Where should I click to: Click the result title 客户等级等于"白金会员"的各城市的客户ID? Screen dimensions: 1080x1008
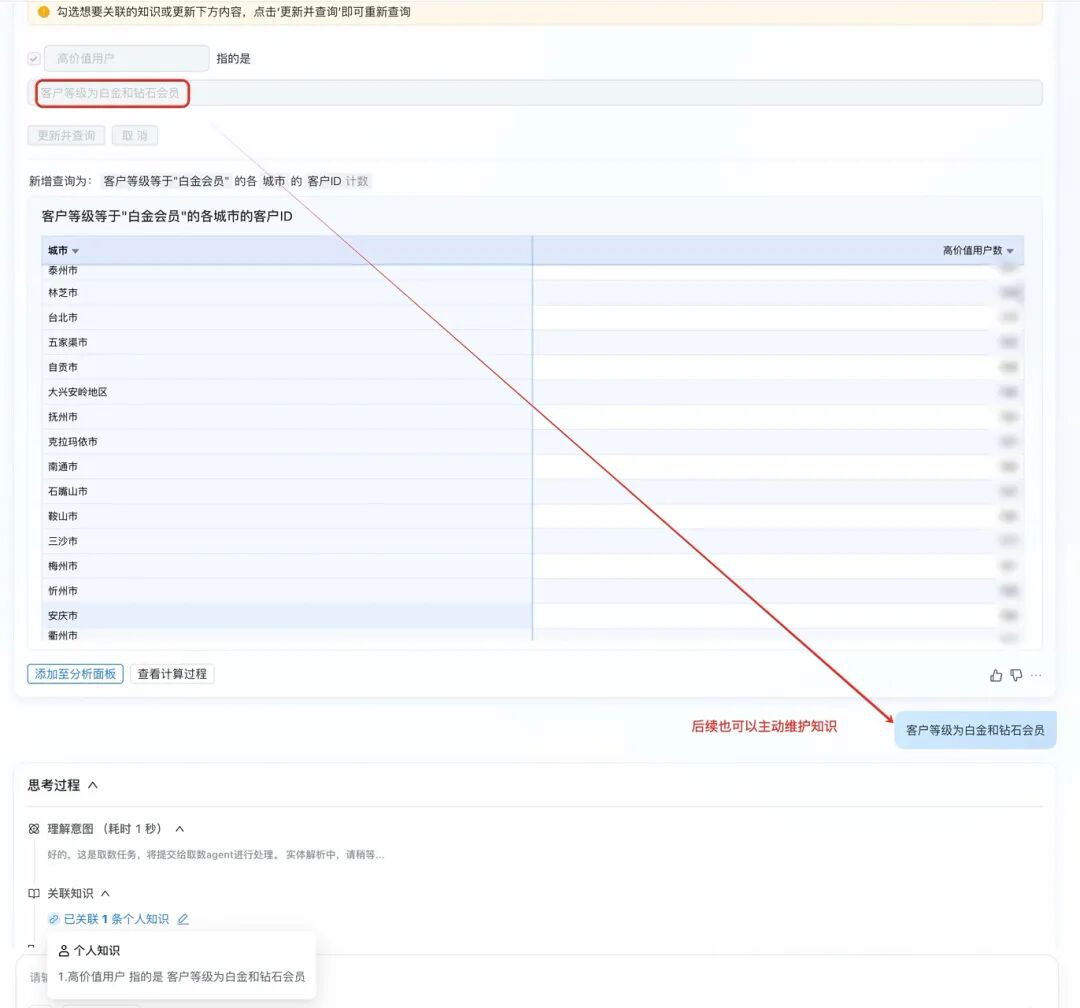tap(167, 216)
